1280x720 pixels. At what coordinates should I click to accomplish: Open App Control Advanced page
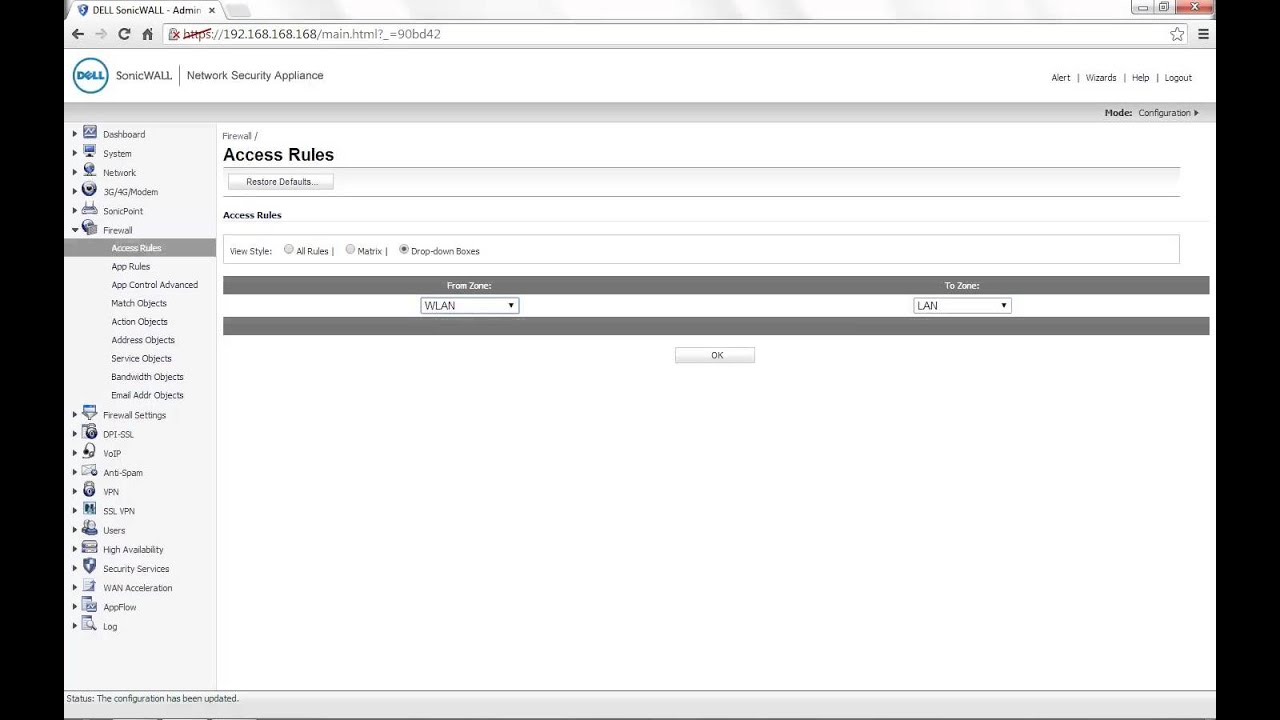tap(155, 285)
